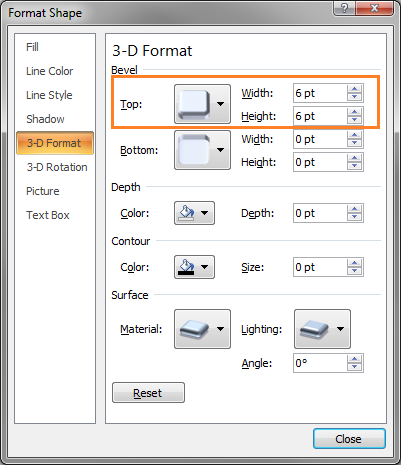Select the Line Style category

(49, 95)
